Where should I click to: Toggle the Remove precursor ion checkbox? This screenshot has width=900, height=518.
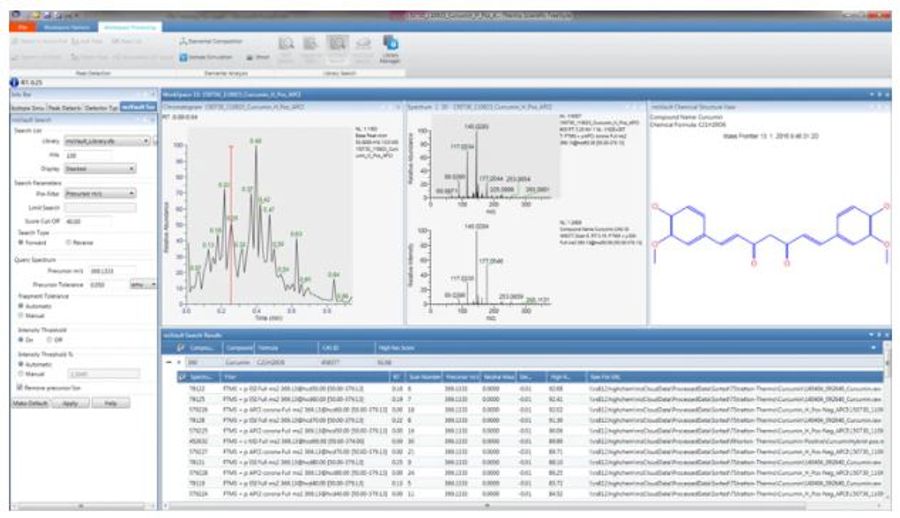pos(20,388)
